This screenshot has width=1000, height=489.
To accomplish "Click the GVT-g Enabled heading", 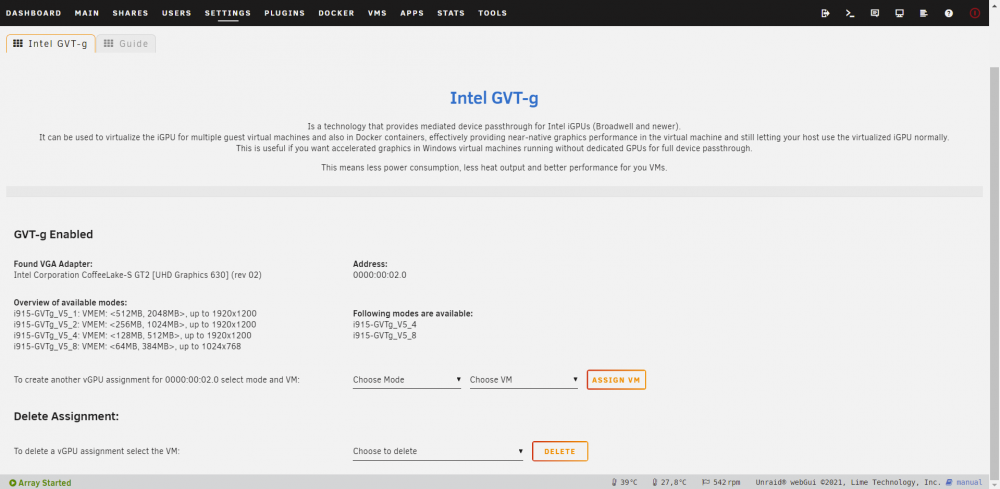I will tap(54, 235).
